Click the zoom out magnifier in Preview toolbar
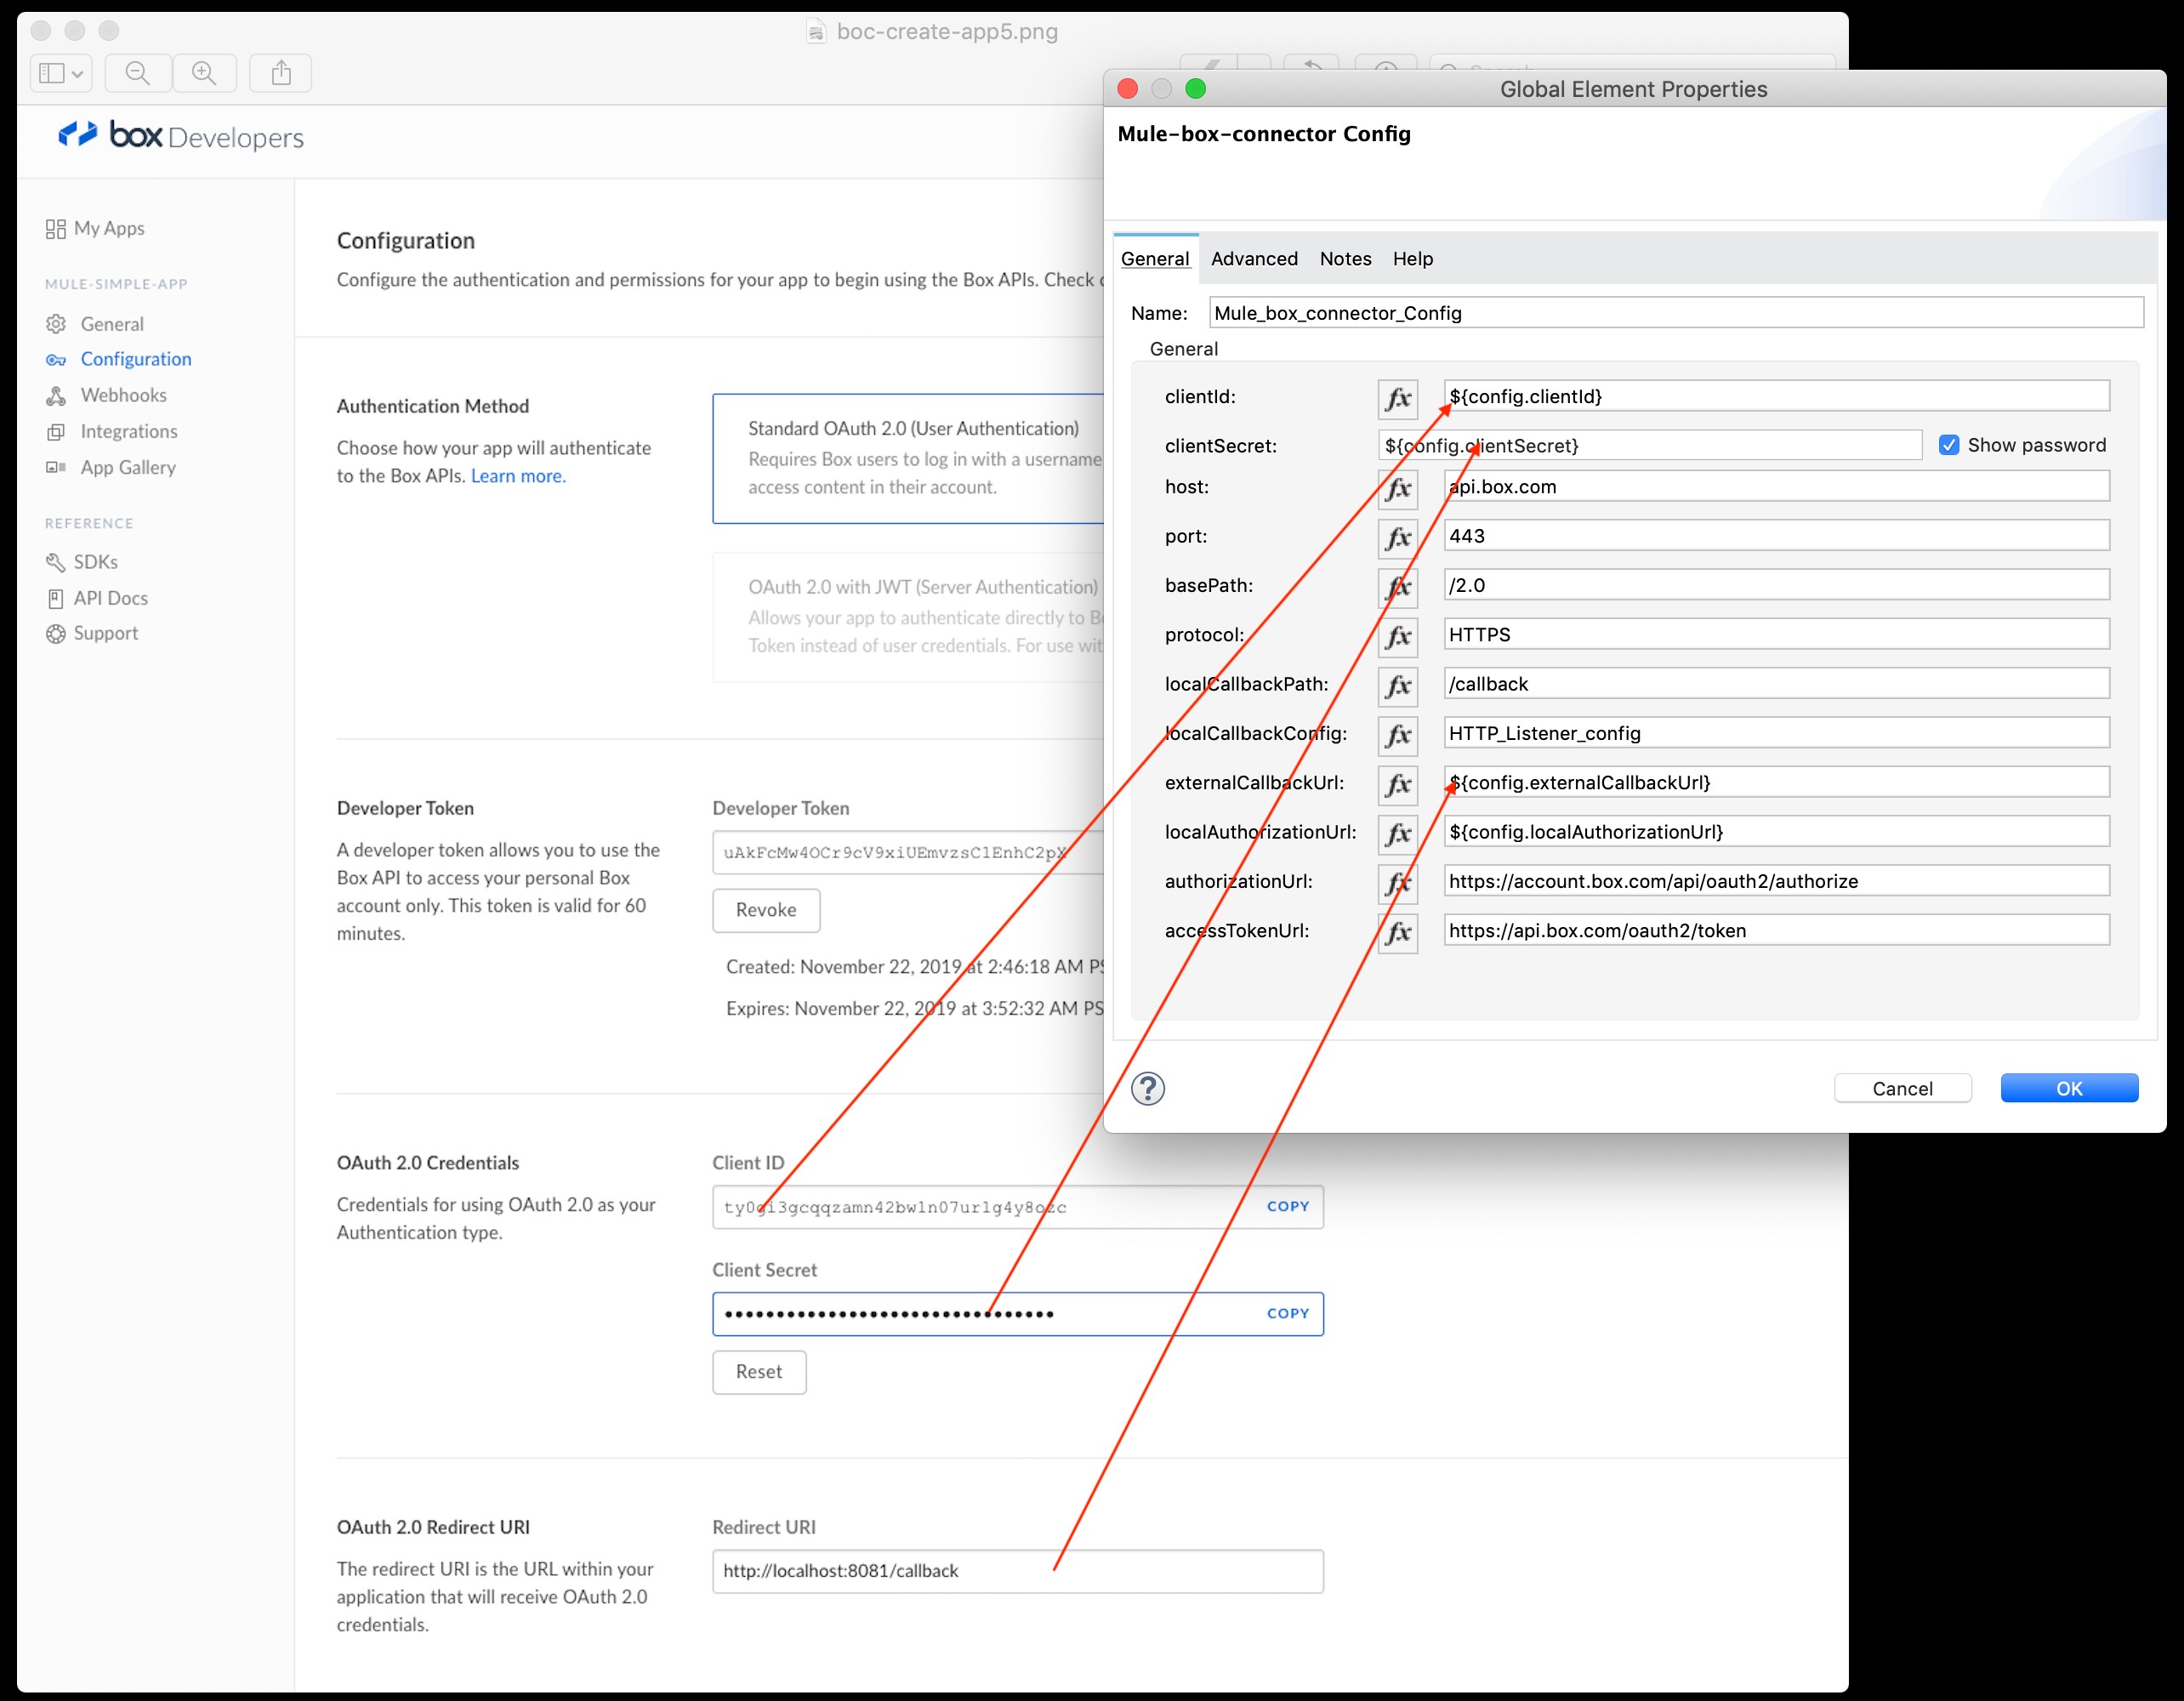 [x=138, y=73]
